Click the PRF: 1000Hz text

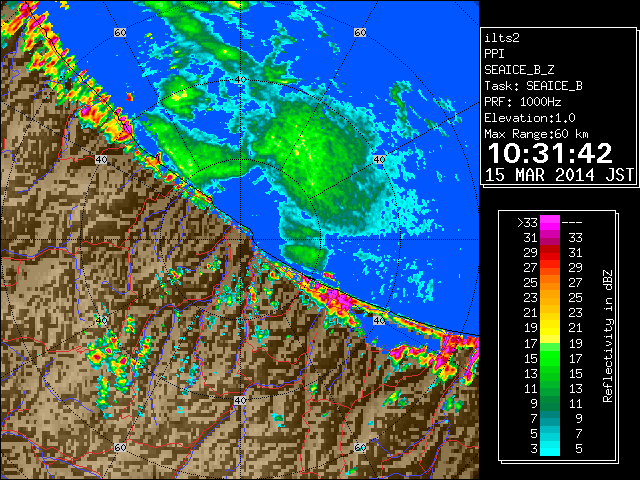pyautogui.click(x=522, y=102)
